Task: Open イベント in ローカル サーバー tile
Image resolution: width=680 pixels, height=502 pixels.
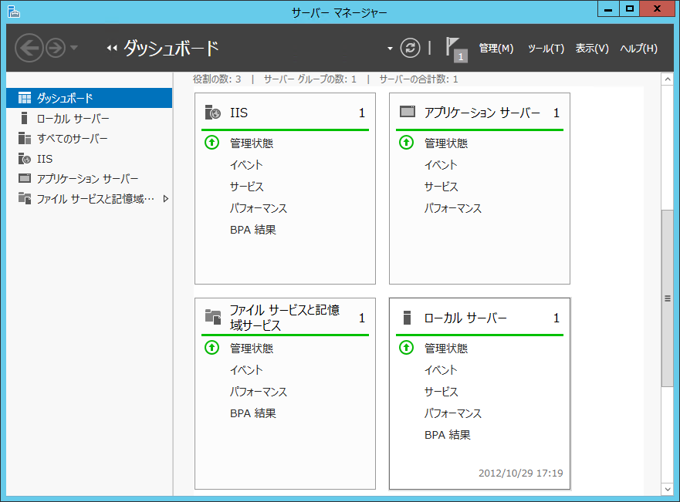Action: click(441, 370)
